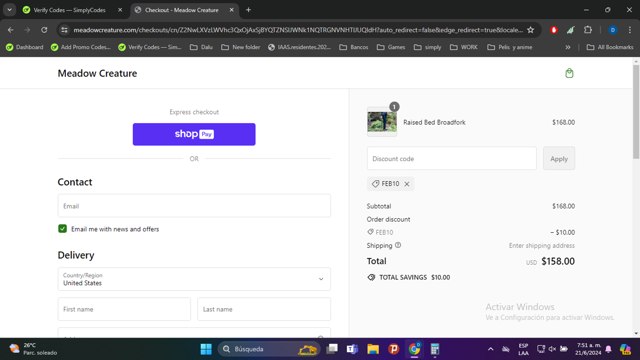Reload the checkout page
The image size is (640, 360).
click(x=44, y=30)
